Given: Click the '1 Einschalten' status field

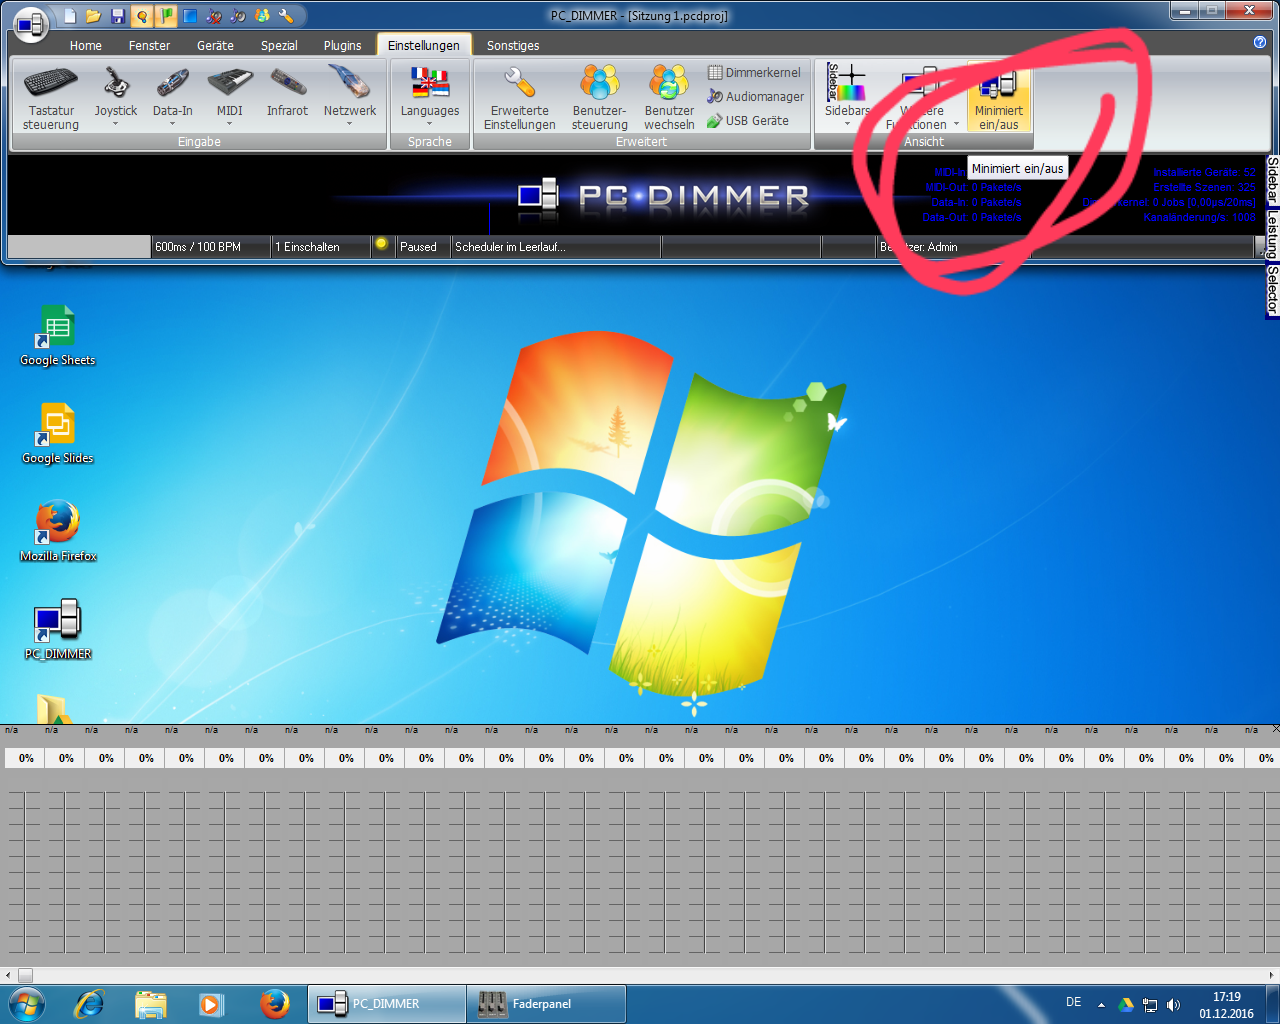Looking at the screenshot, I should point(320,247).
